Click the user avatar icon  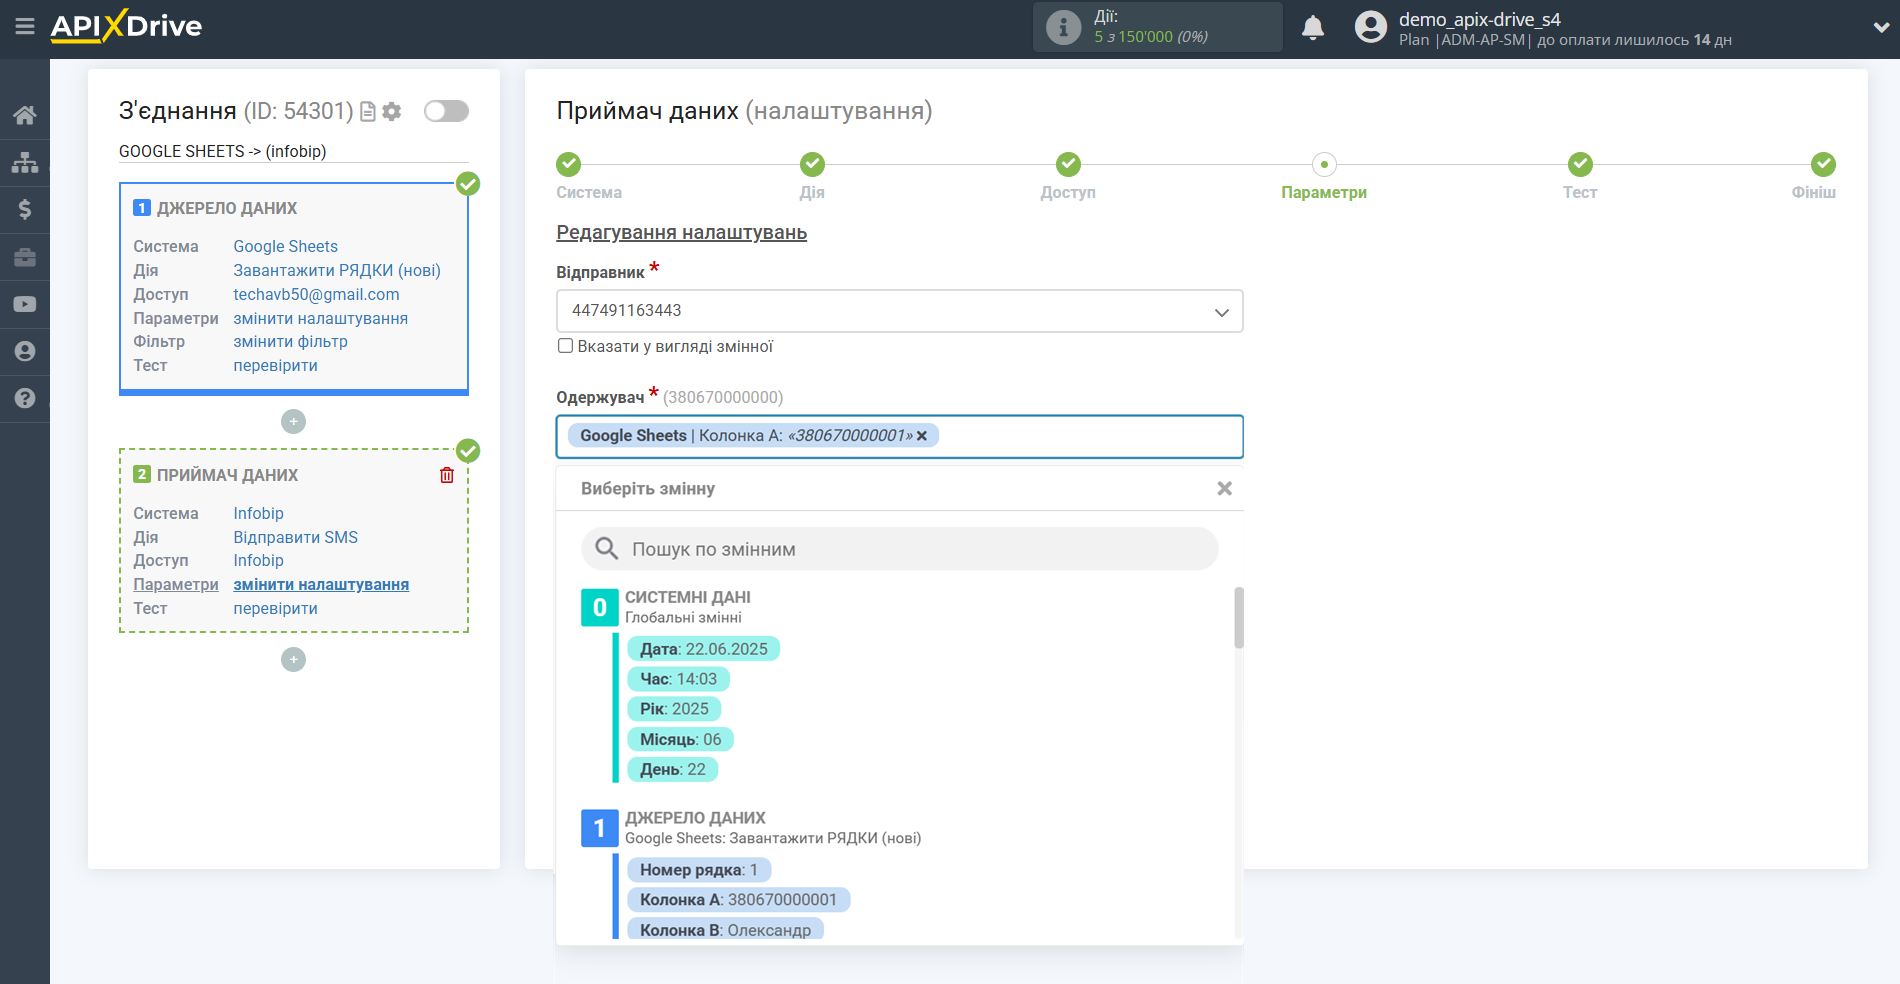point(1371,27)
